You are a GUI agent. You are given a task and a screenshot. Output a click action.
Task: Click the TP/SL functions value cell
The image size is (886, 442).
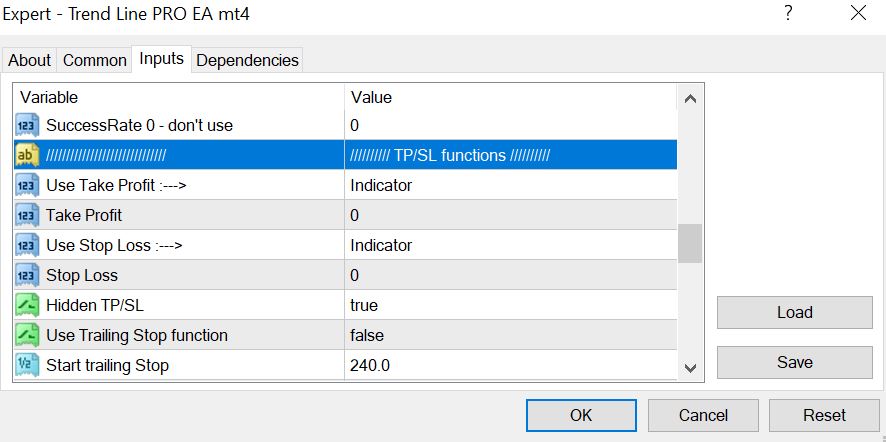click(x=511, y=155)
